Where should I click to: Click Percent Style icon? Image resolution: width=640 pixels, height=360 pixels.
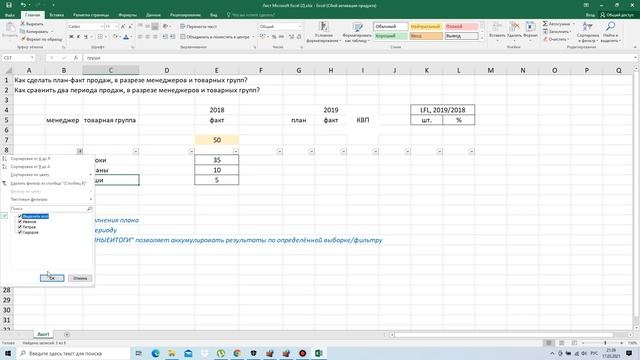[x=274, y=37]
